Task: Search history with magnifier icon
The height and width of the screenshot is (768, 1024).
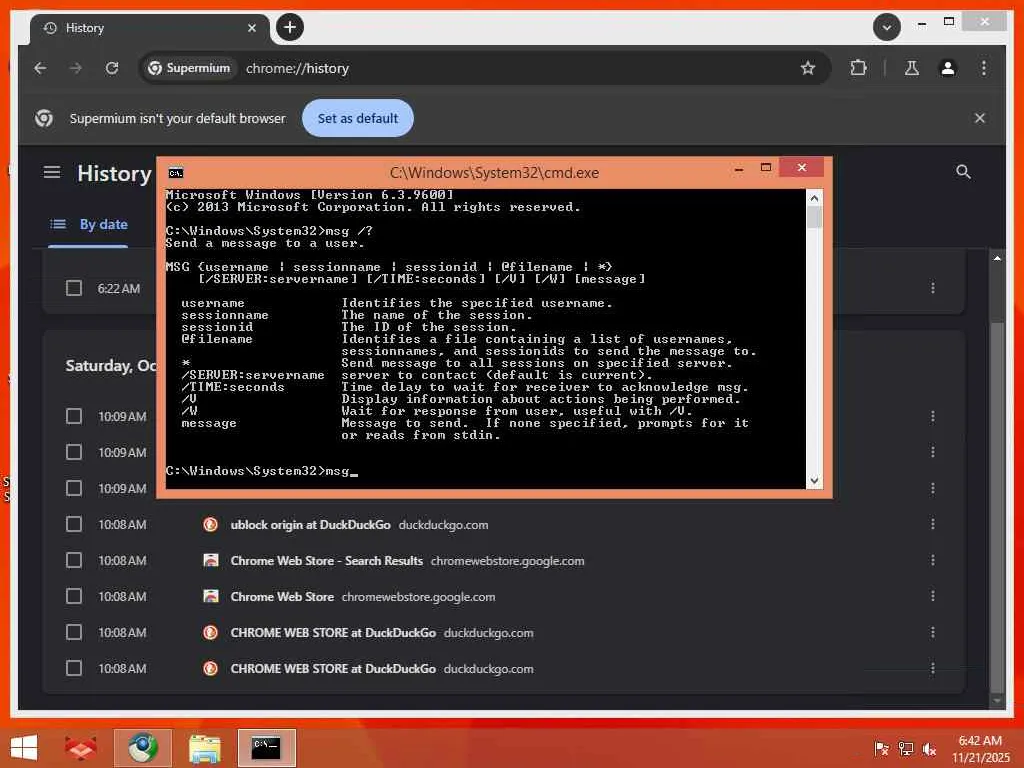Action: (963, 172)
